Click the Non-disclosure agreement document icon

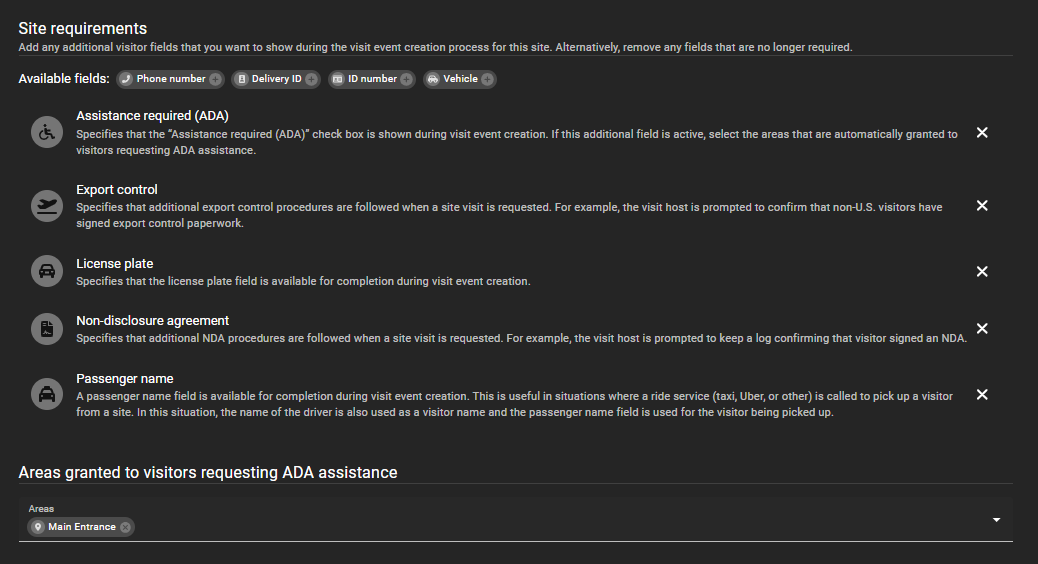click(x=47, y=329)
